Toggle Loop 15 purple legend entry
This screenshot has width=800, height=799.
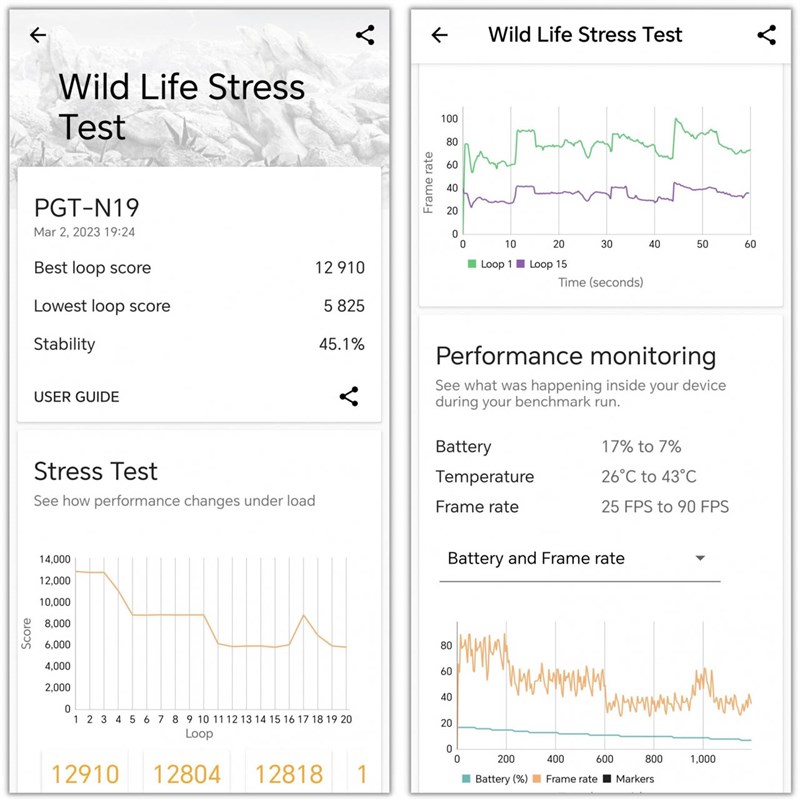[548, 264]
